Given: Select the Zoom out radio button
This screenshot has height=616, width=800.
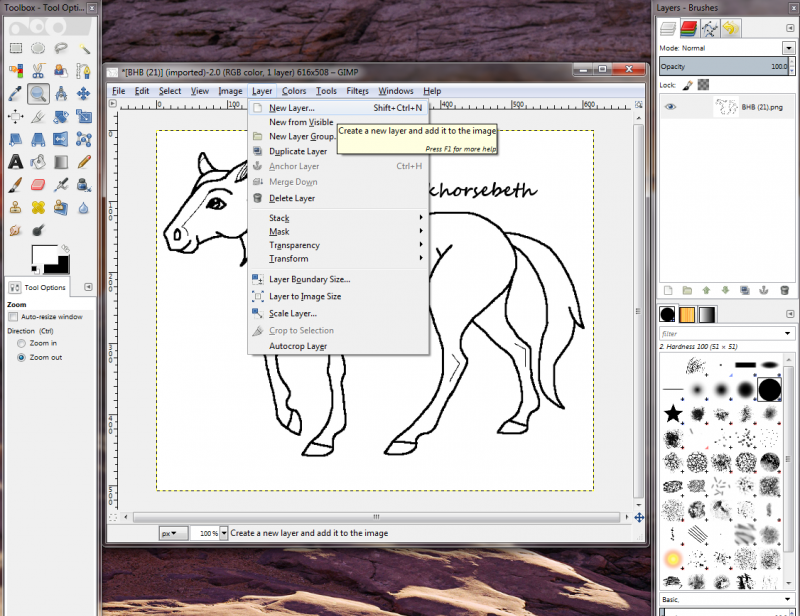Looking at the screenshot, I should pyautogui.click(x=21, y=358).
